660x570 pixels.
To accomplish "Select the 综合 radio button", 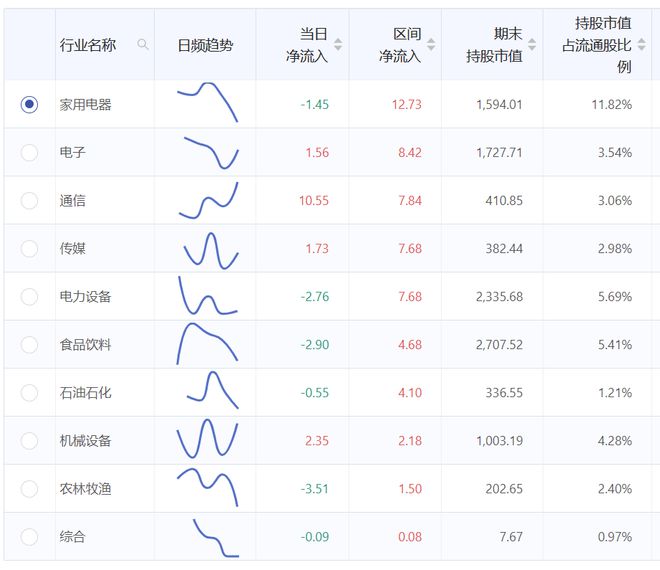I will point(29,537).
